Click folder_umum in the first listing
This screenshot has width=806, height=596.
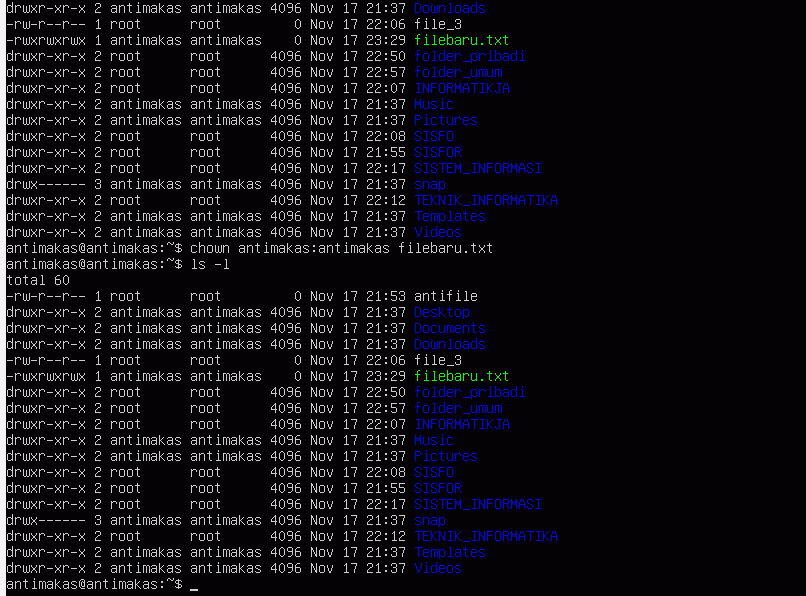[458, 73]
